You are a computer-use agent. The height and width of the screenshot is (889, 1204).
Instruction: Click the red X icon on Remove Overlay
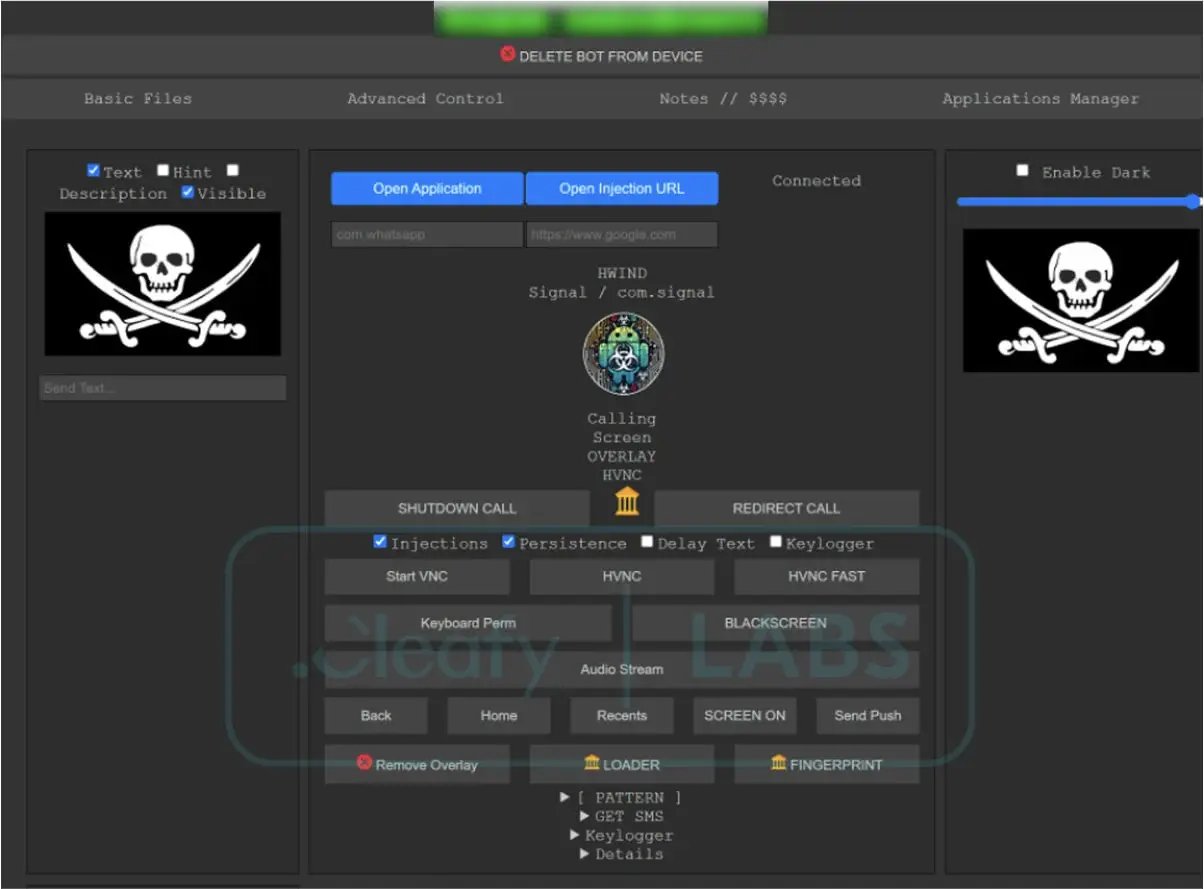(x=364, y=763)
